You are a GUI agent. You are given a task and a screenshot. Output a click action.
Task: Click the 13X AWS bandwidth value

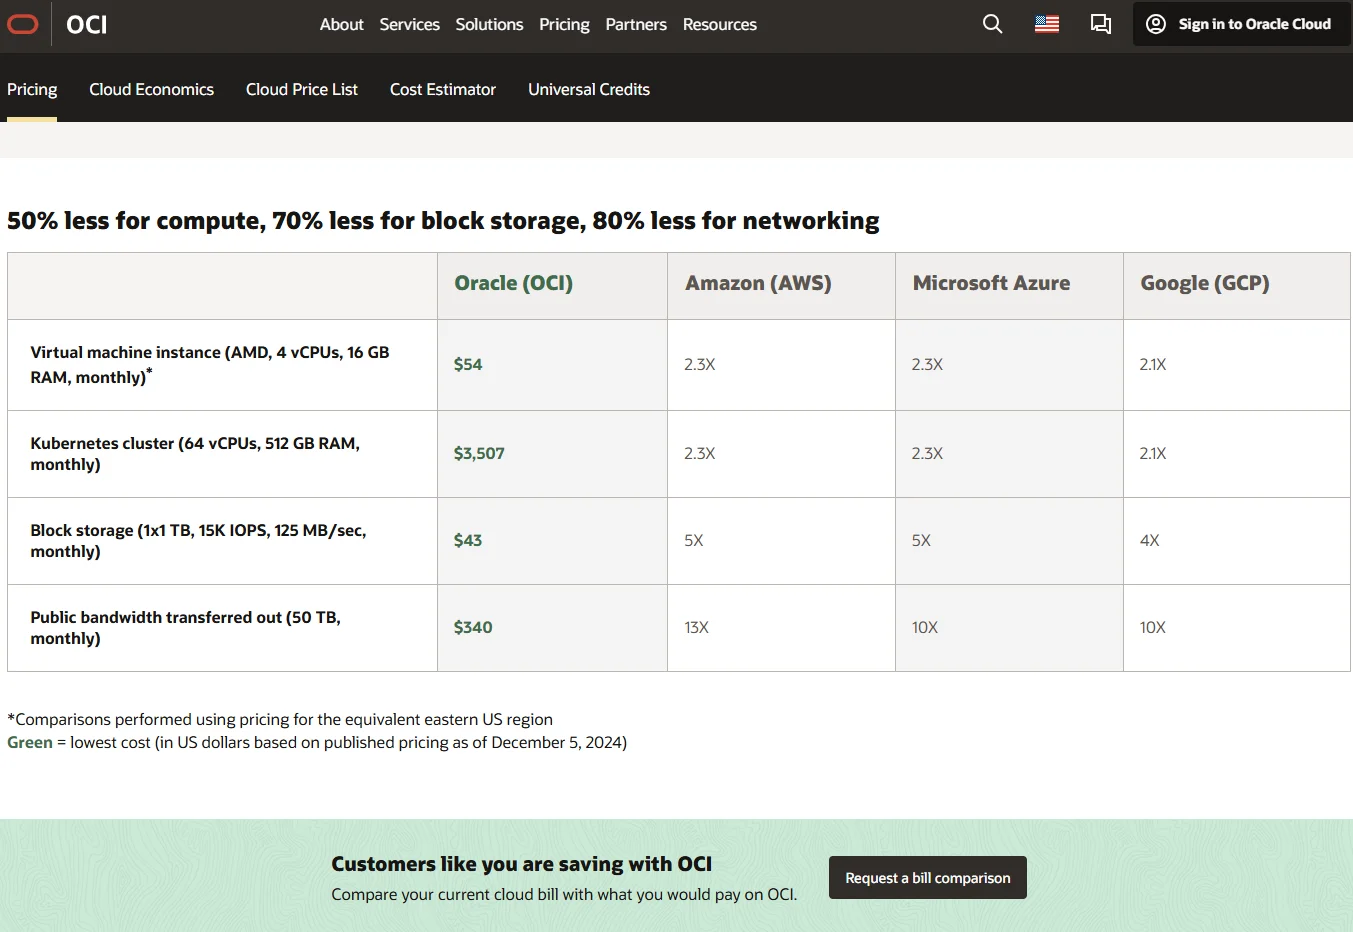point(697,627)
